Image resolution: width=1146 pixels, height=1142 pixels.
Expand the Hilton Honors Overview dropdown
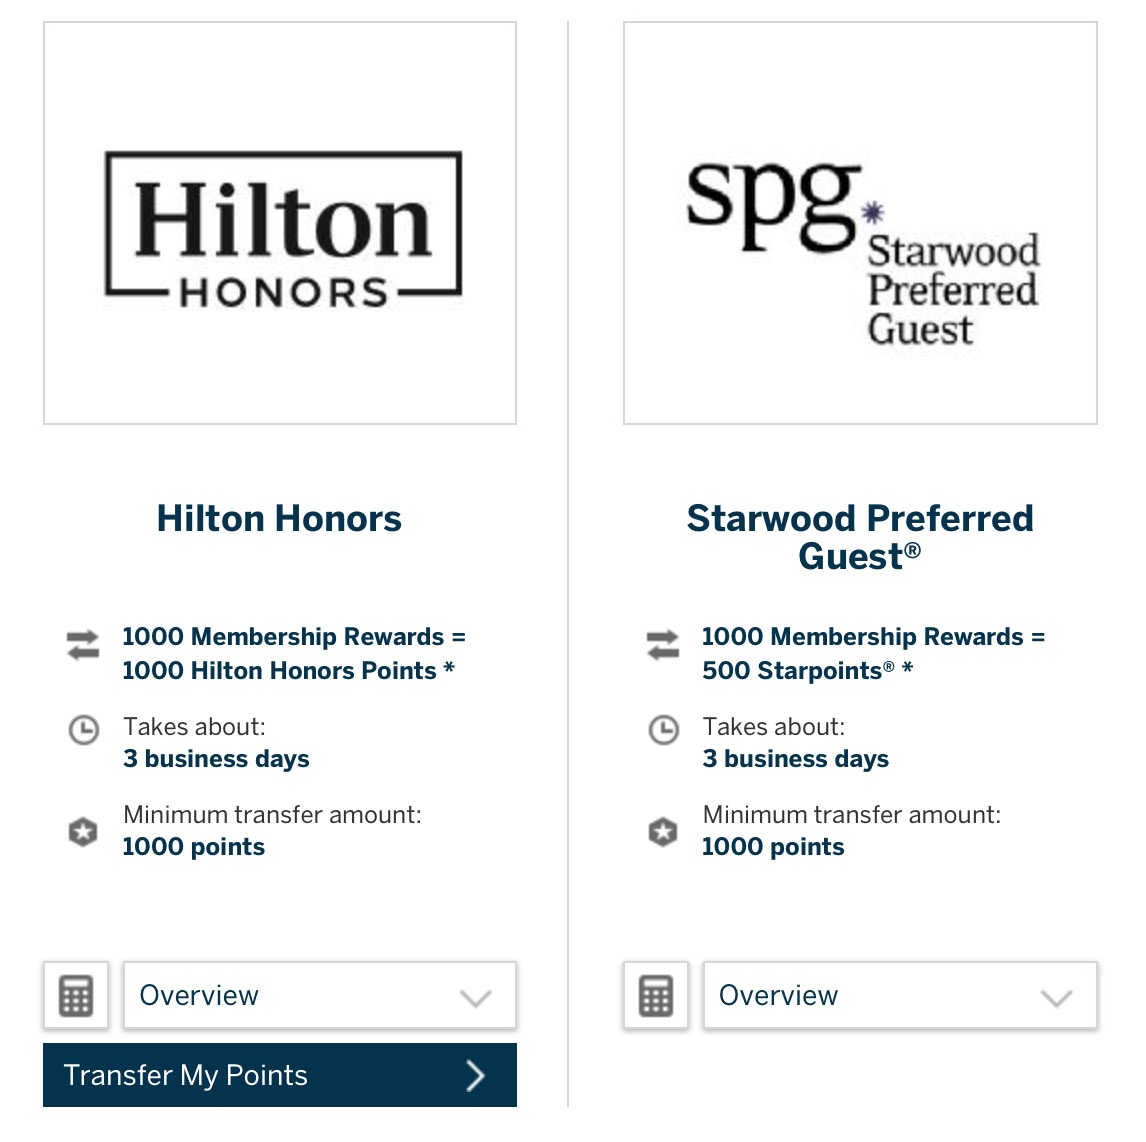point(320,995)
